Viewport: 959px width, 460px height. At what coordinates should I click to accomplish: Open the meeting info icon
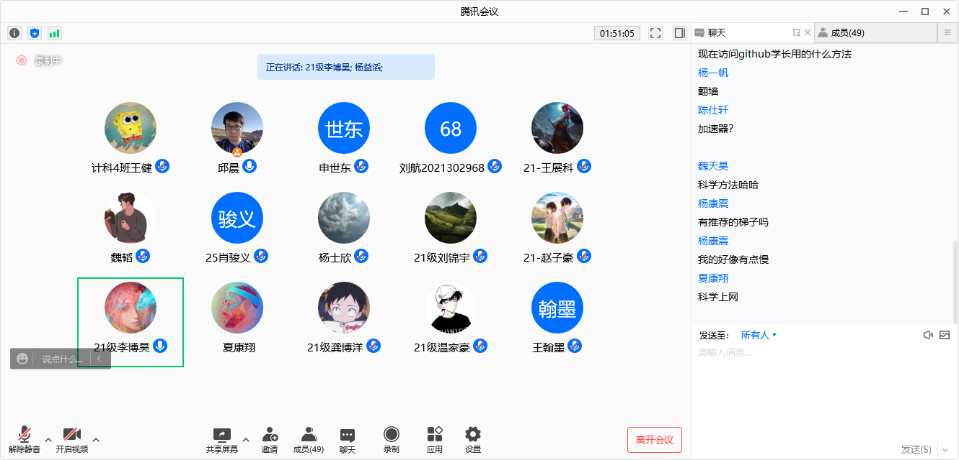click(14, 33)
